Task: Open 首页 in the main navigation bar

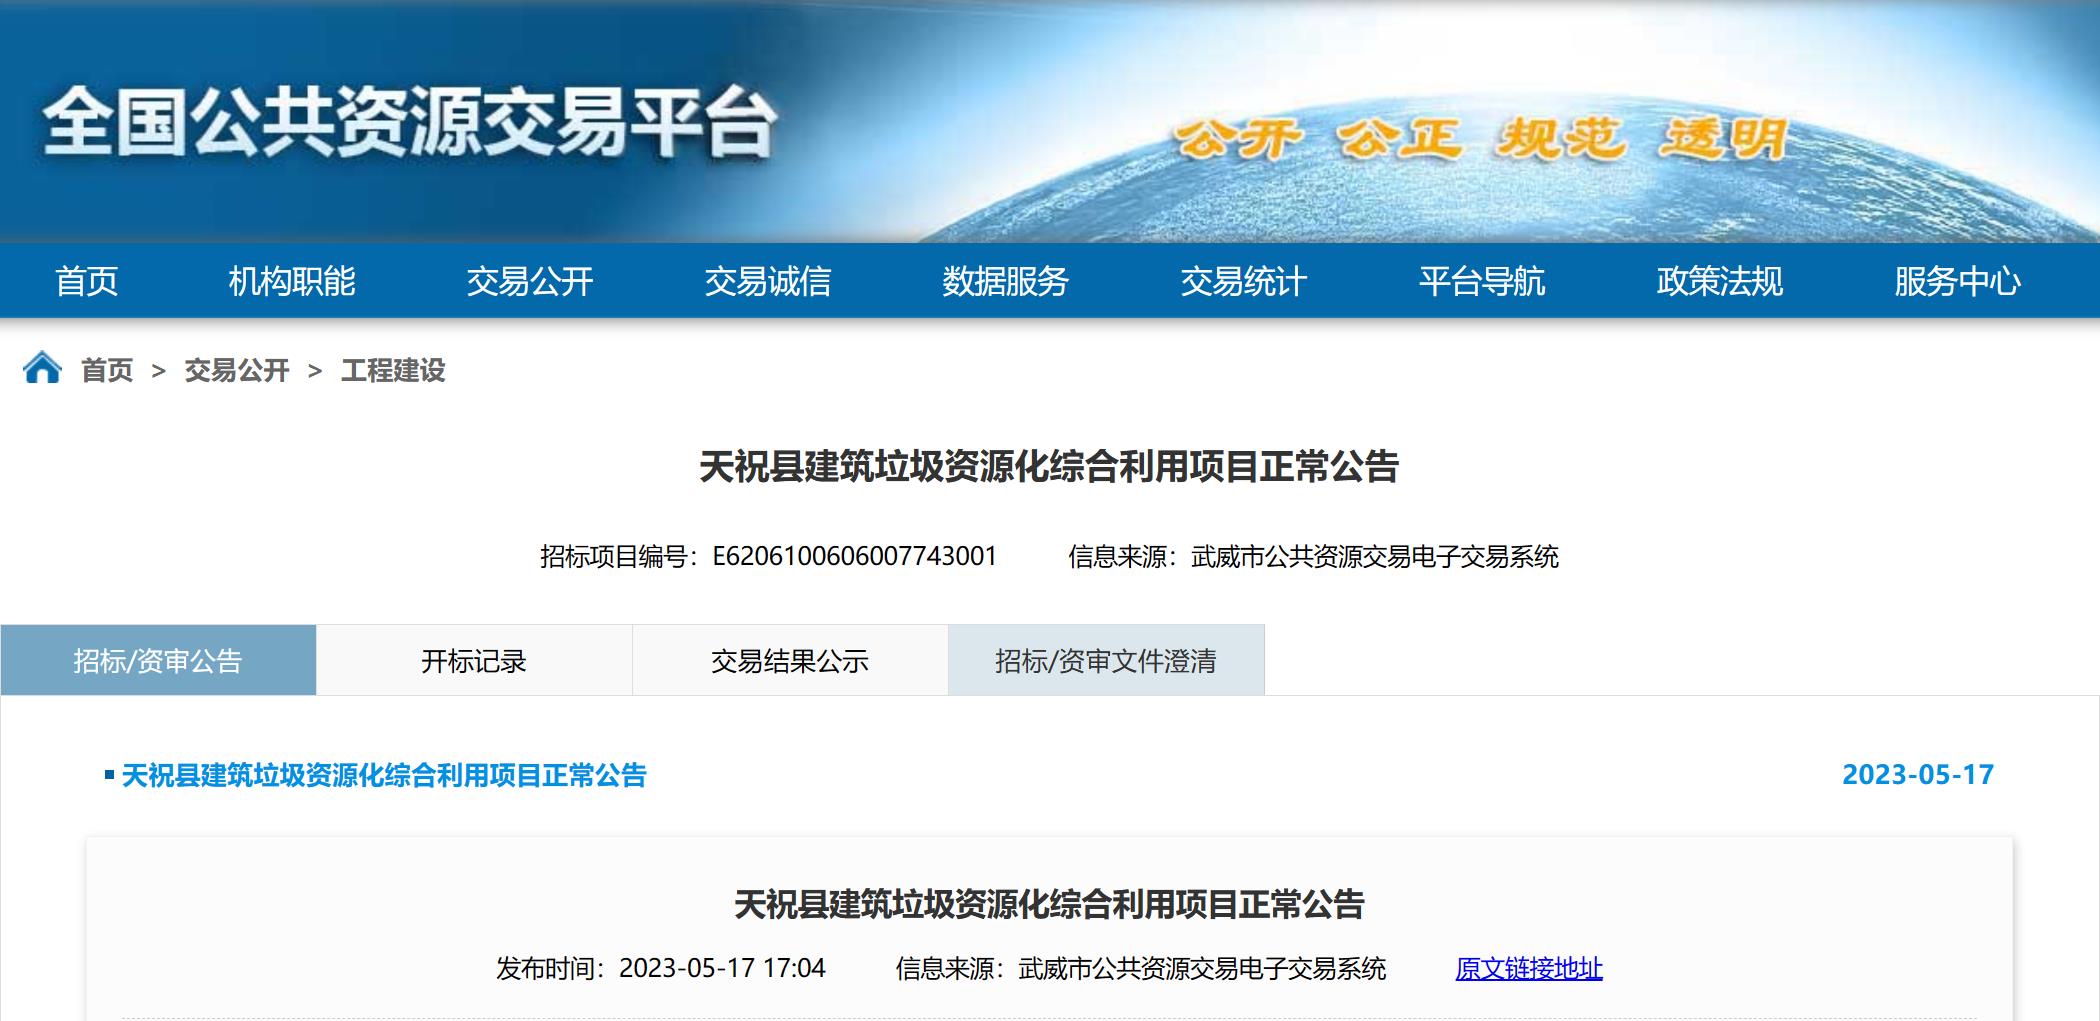Action: coord(87,281)
